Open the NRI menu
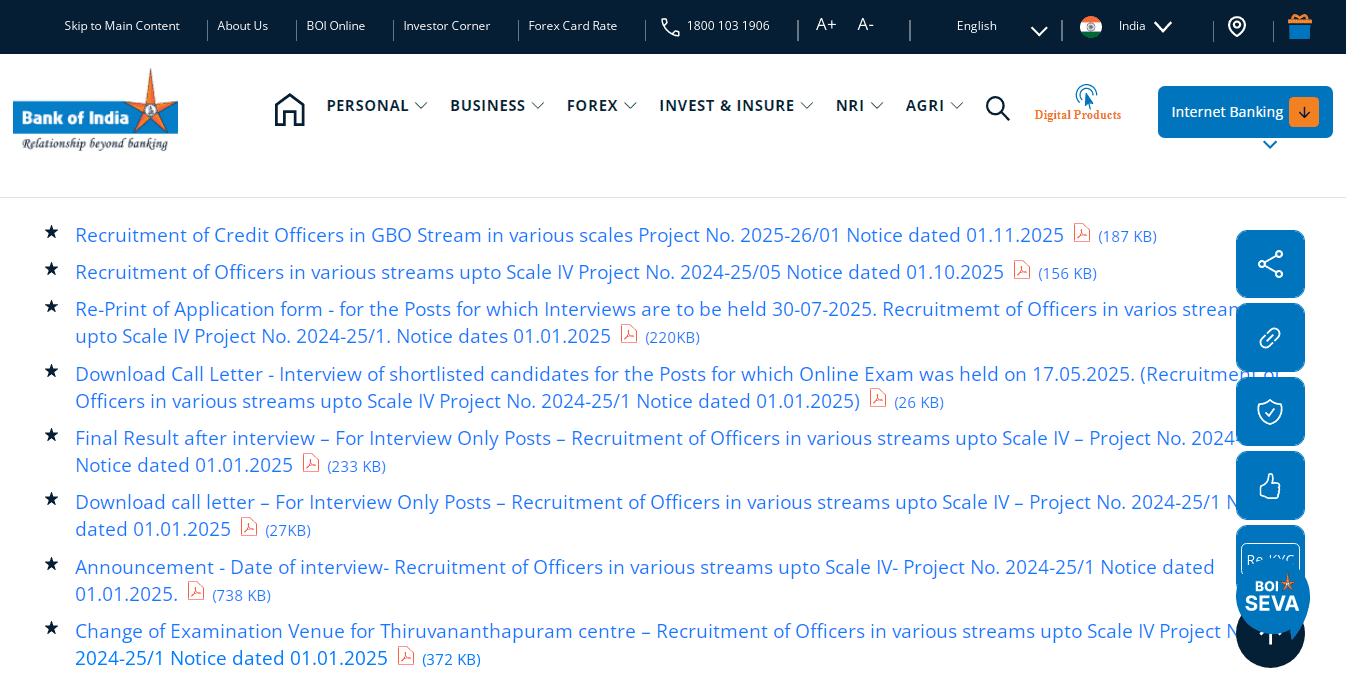This screenshot has width=1346, height=675. pos(858,105)
